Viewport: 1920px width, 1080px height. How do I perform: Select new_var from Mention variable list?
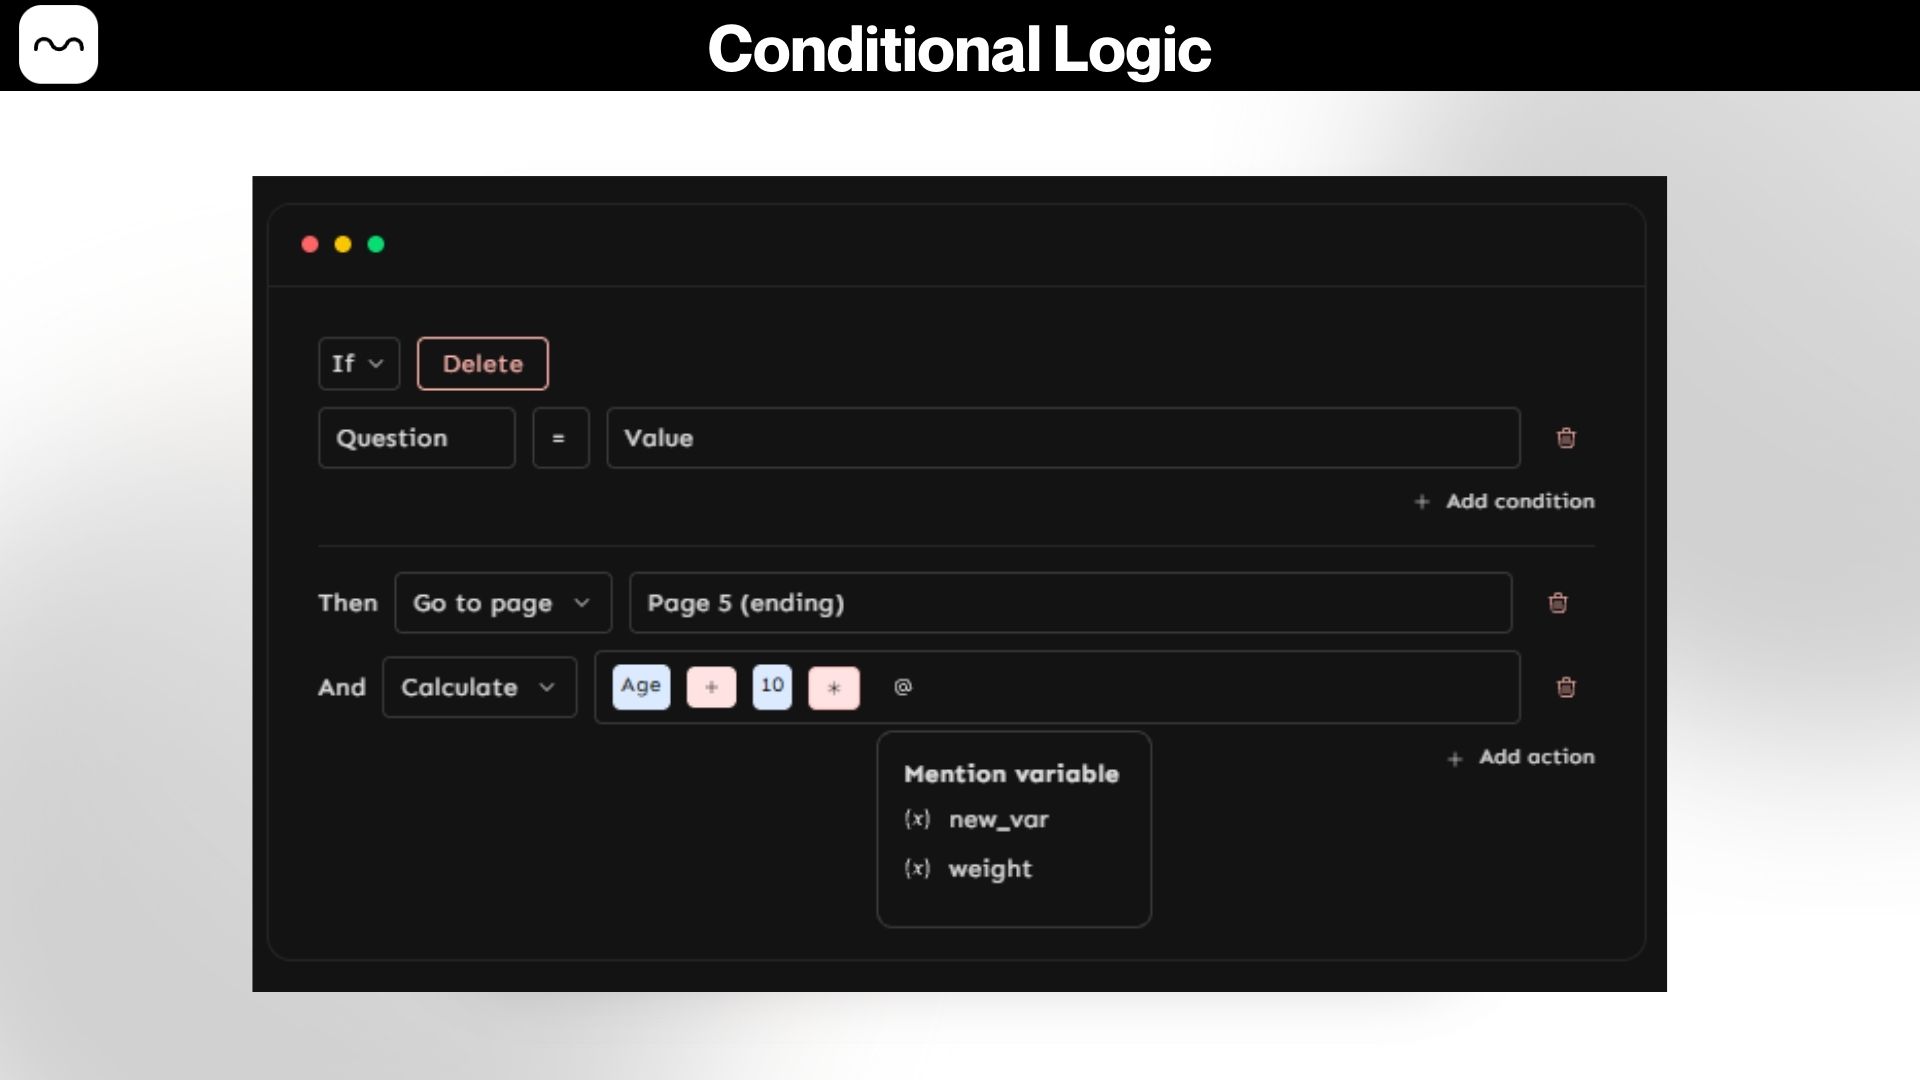tap(998, 820)
